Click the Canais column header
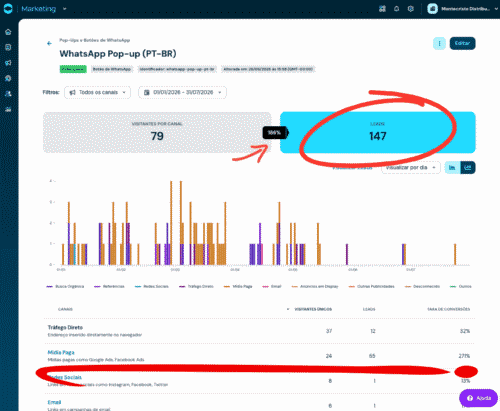Viewport: 500px width, 411px height. coord(65,309)
